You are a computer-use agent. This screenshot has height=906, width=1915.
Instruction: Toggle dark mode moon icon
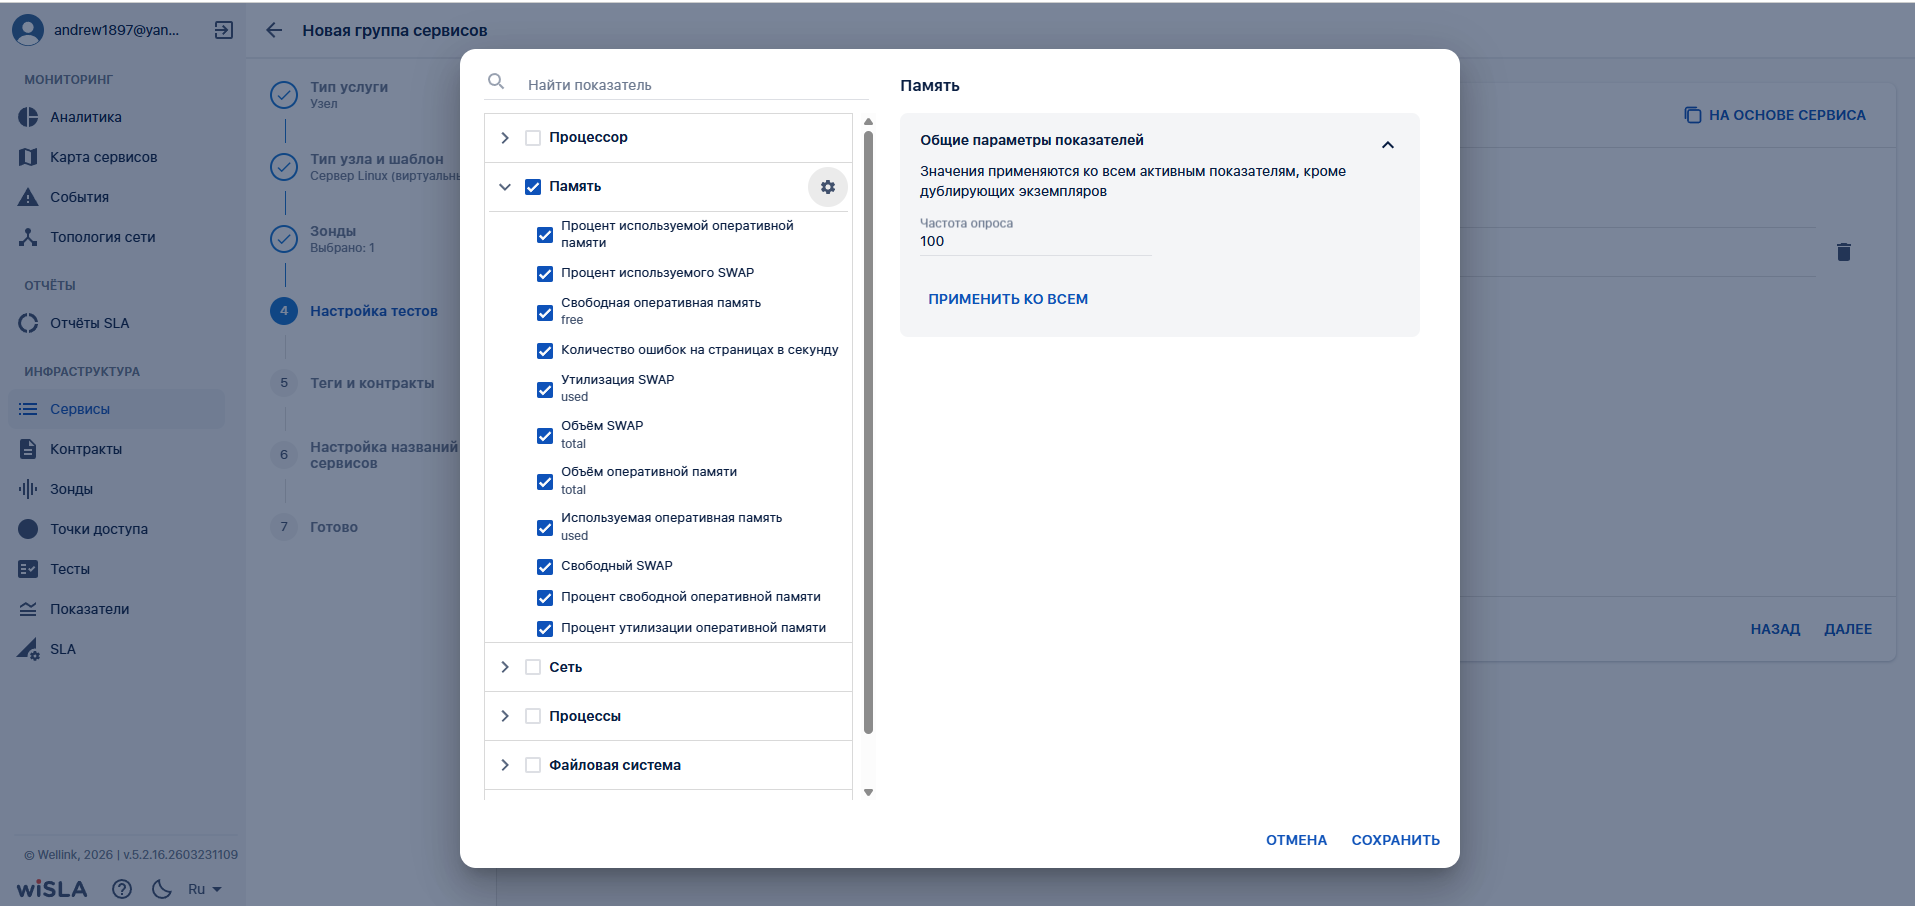click(161, 889)
